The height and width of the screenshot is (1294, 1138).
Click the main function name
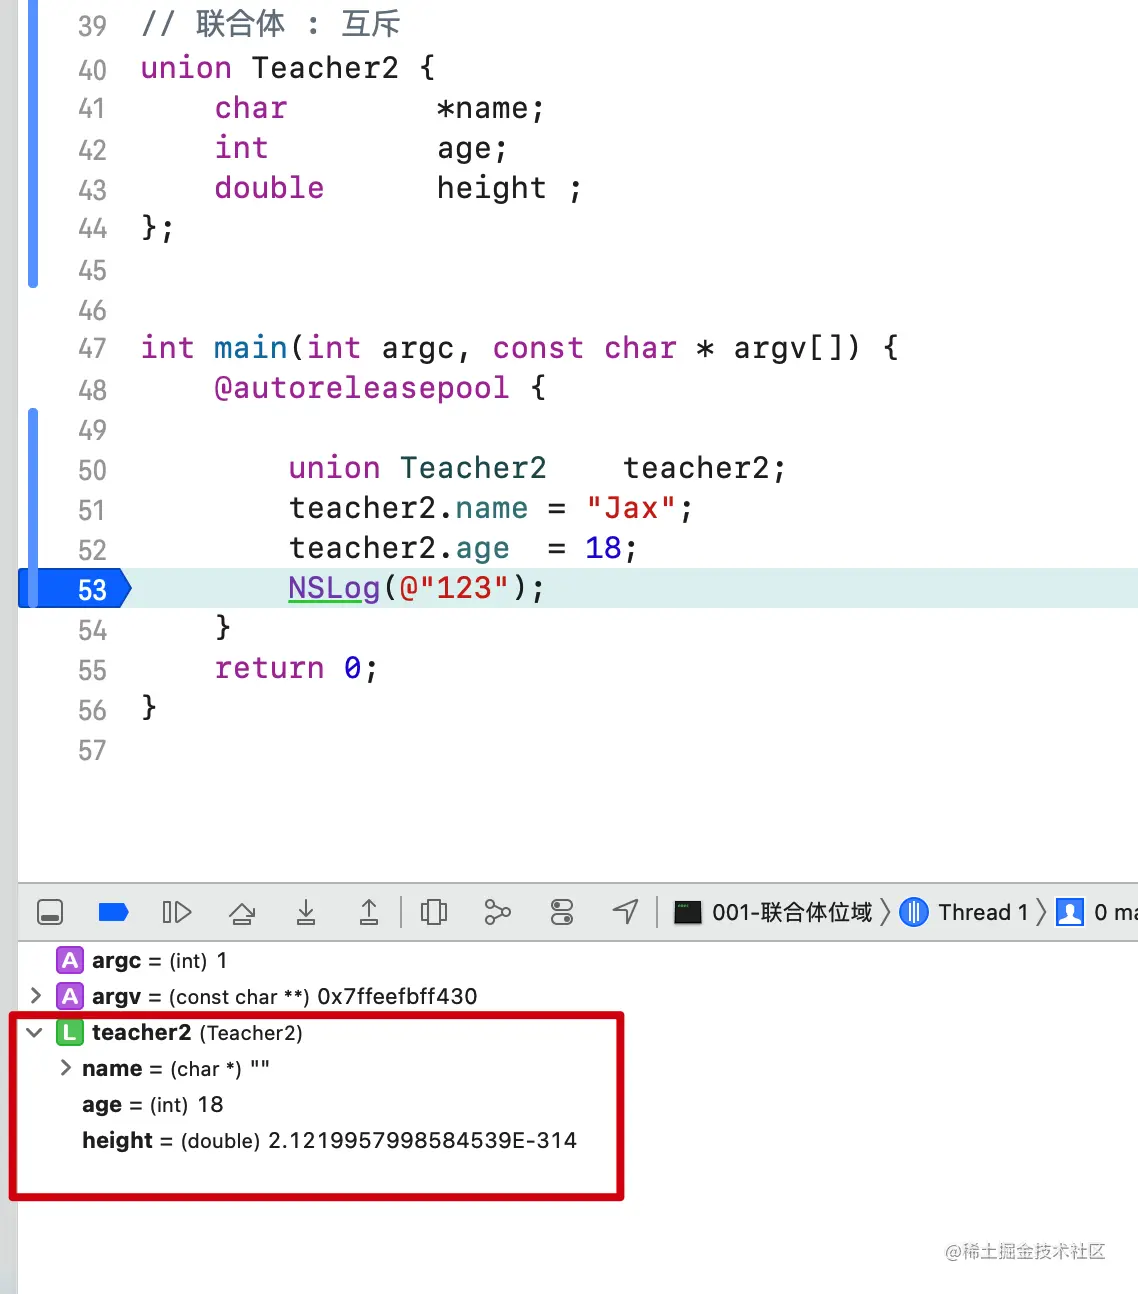250,348
